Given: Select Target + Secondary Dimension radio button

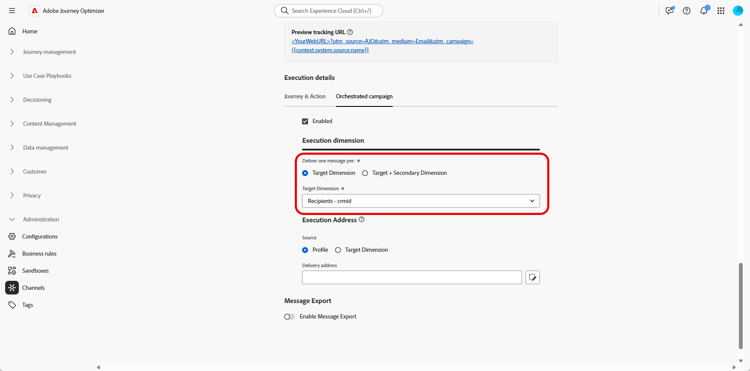Looking at the screenshot, I should 365,173.
